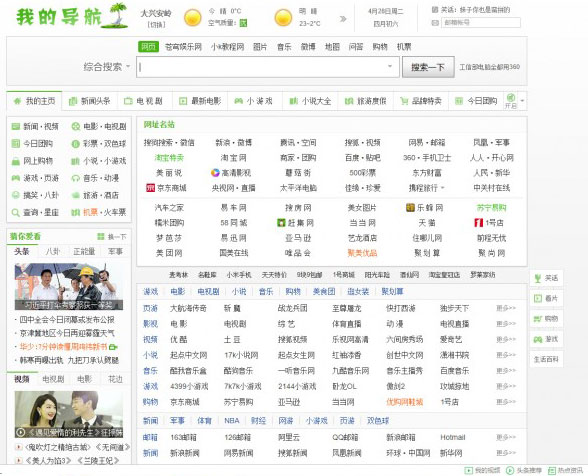This screenshot has width=588, height=476.
Task: Open the 优酷 video link
Action: pyautogui.click(x=178, y=339)
